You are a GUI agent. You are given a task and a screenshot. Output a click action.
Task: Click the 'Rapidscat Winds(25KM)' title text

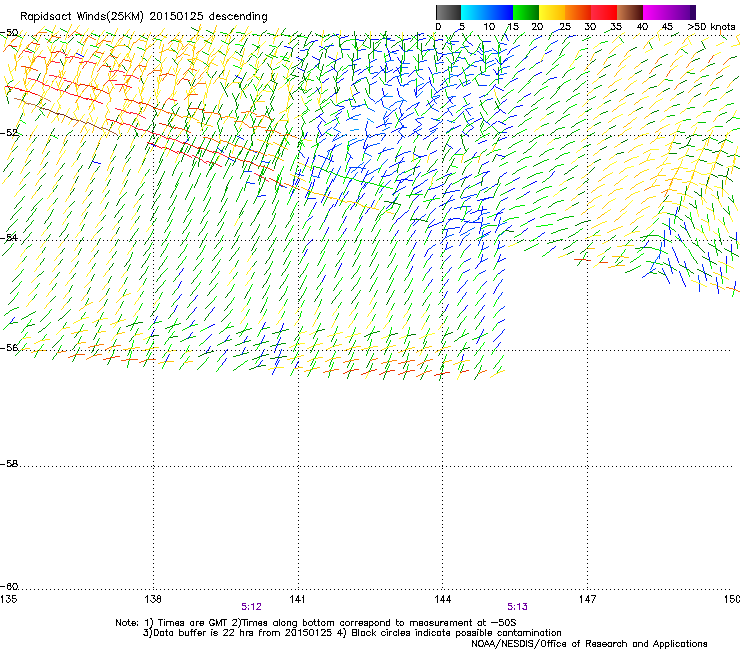point(82,17)
